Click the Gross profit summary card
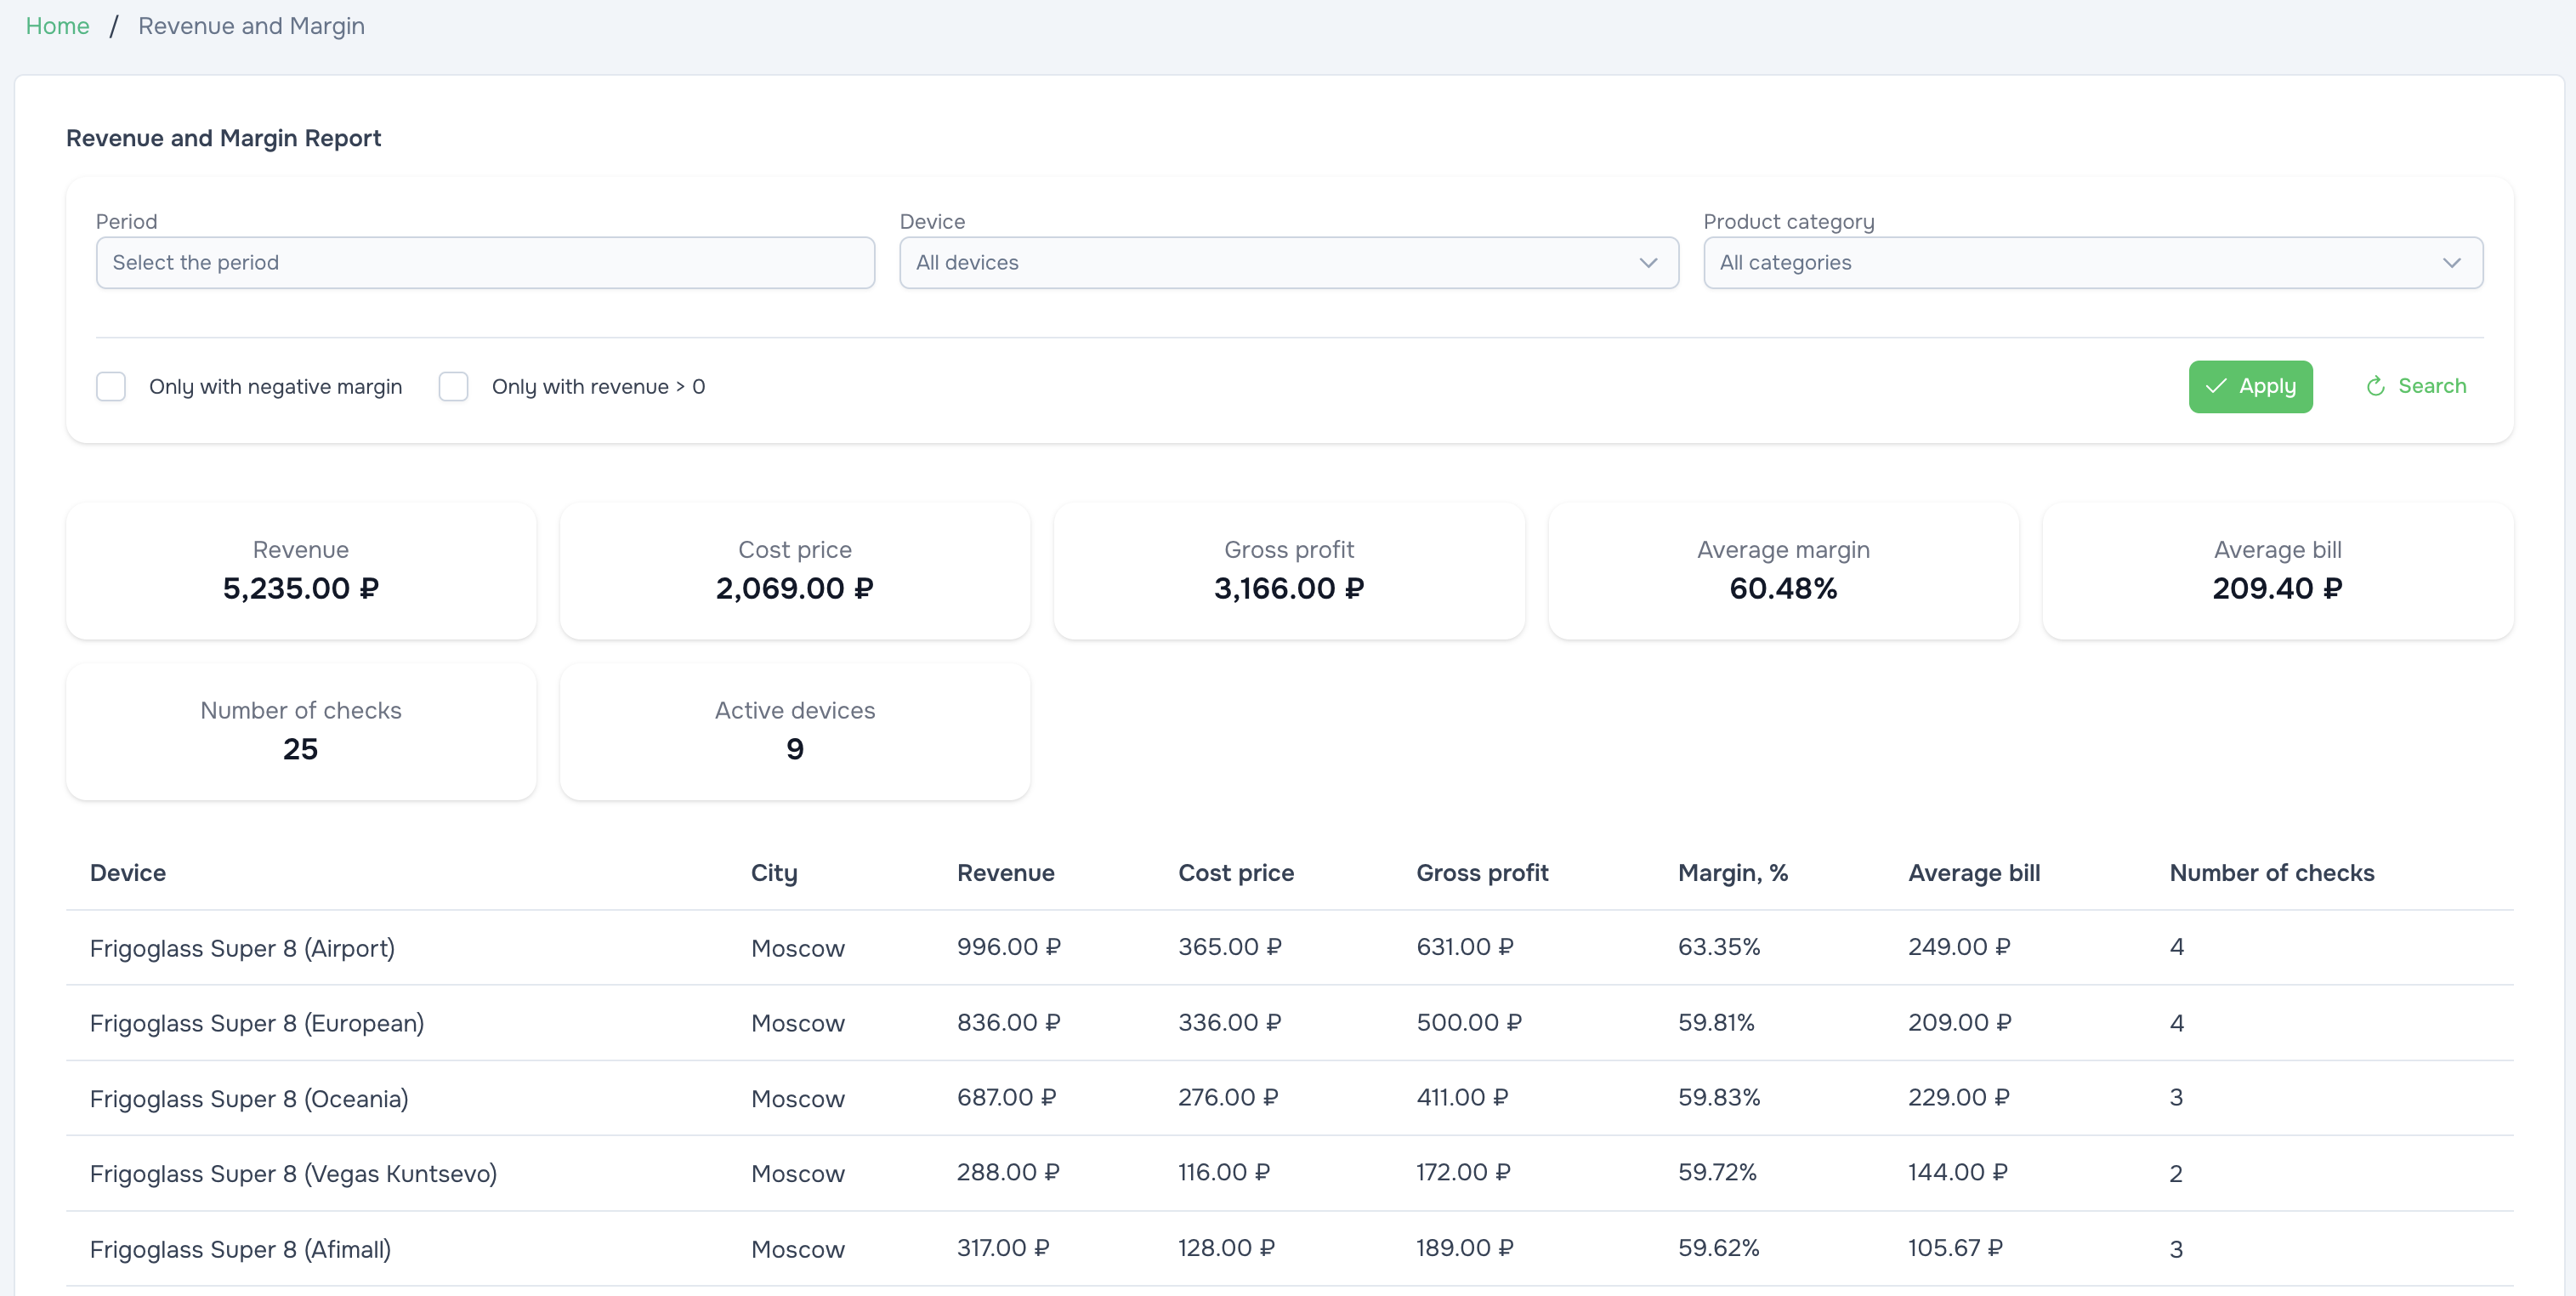The height and width of the screenshot is (1296, 2576). pos(1288,570)
